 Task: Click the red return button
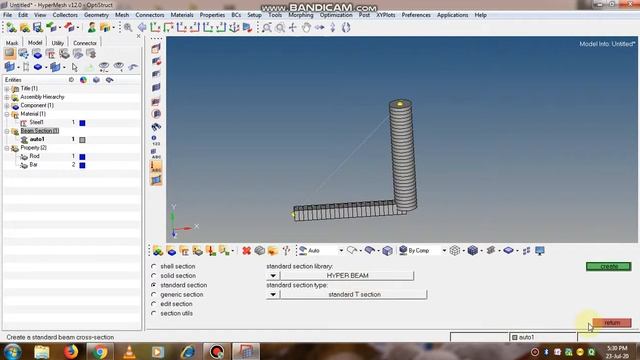tap(612, 322)
